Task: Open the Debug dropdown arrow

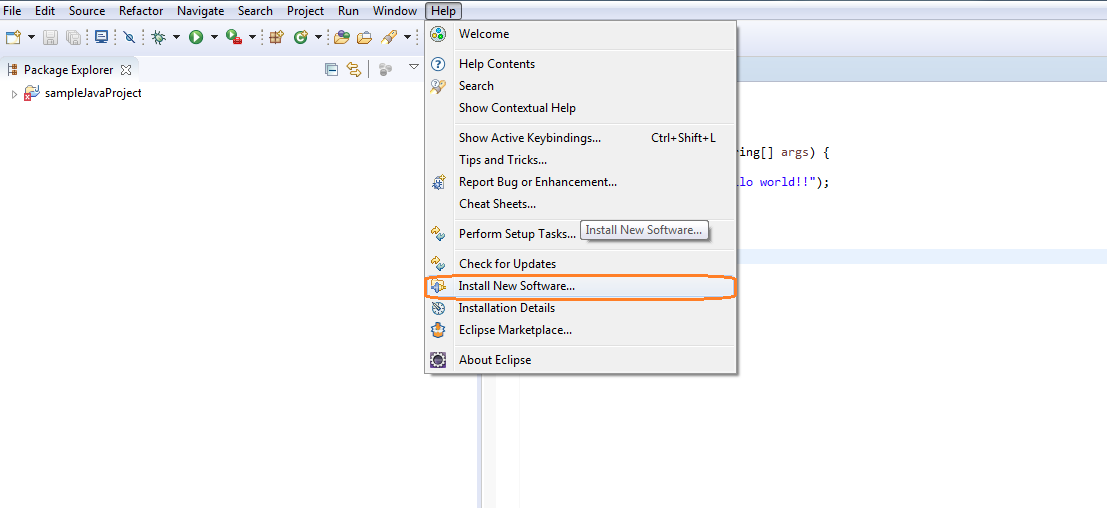Action: click(176, 37)
